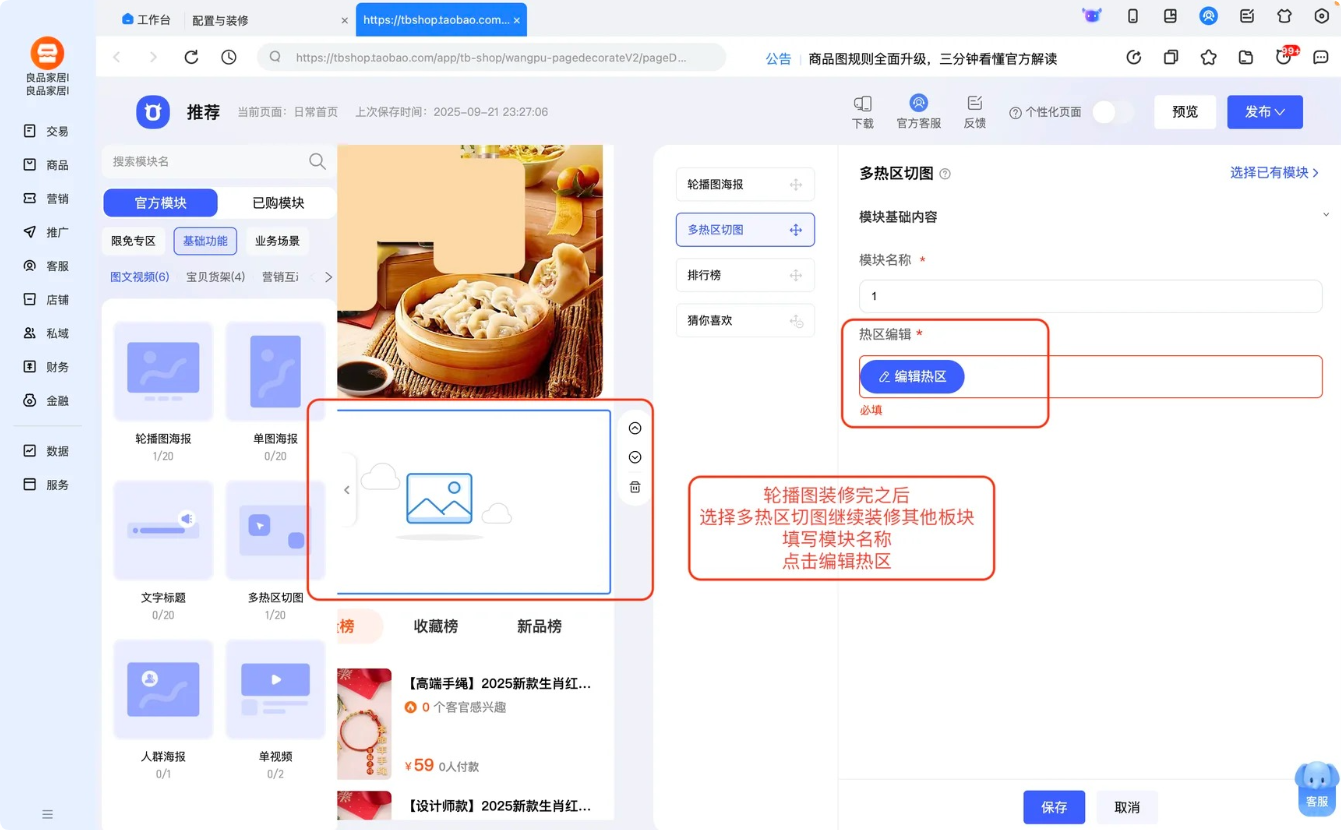1341x830 pixels.
Task: Close the 配置与装修 browser tab
Action: pos(345,20)
